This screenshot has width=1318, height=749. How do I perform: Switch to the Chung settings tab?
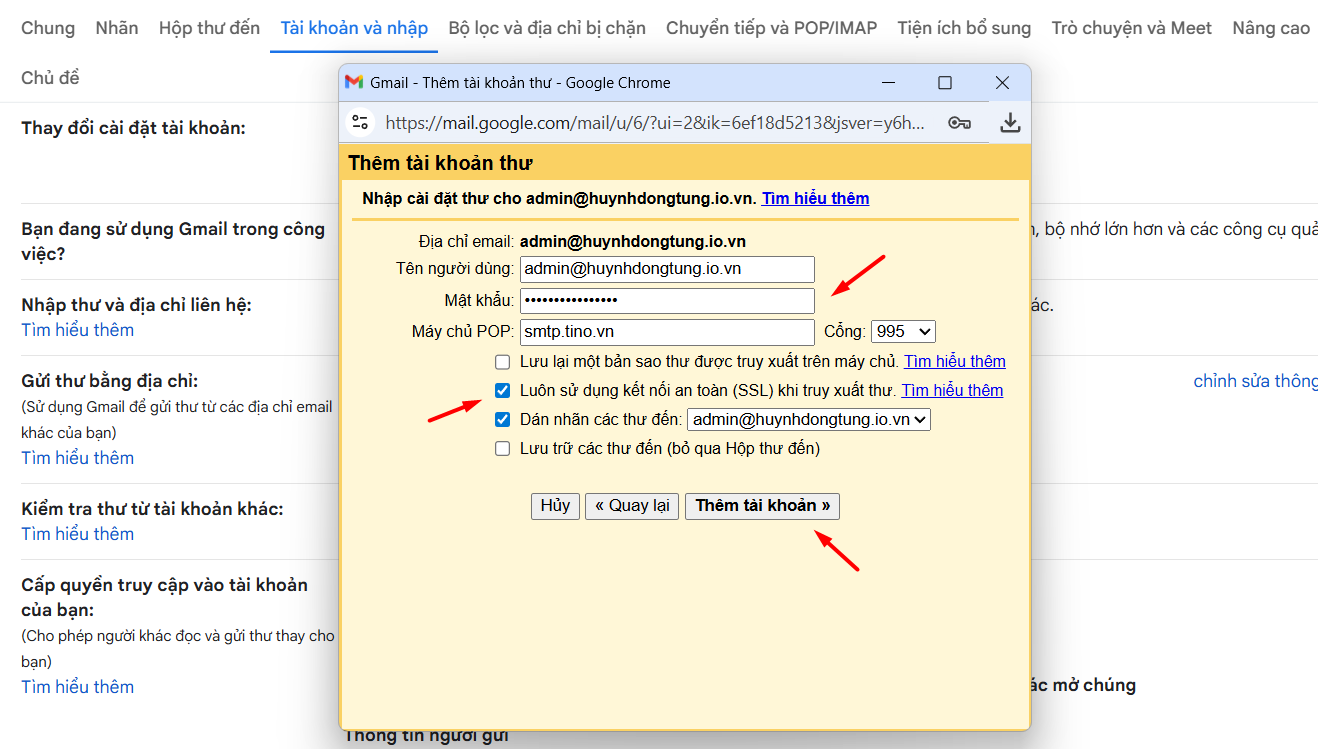point(48,28)
